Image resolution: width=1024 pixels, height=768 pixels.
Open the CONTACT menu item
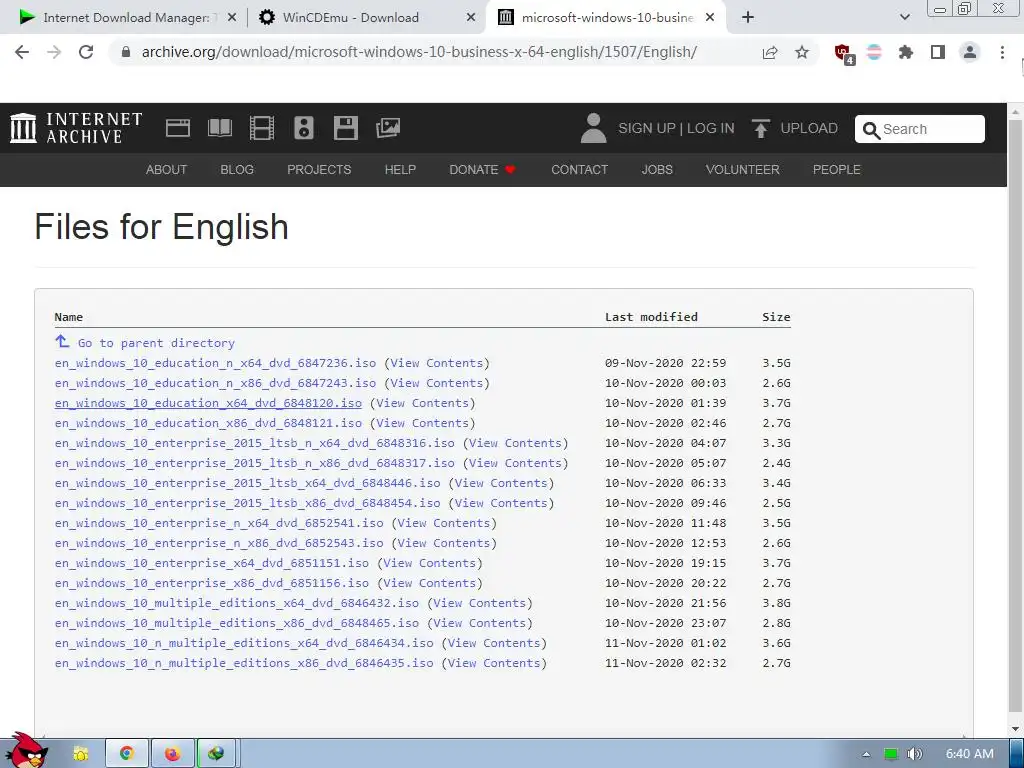point(579,170)
